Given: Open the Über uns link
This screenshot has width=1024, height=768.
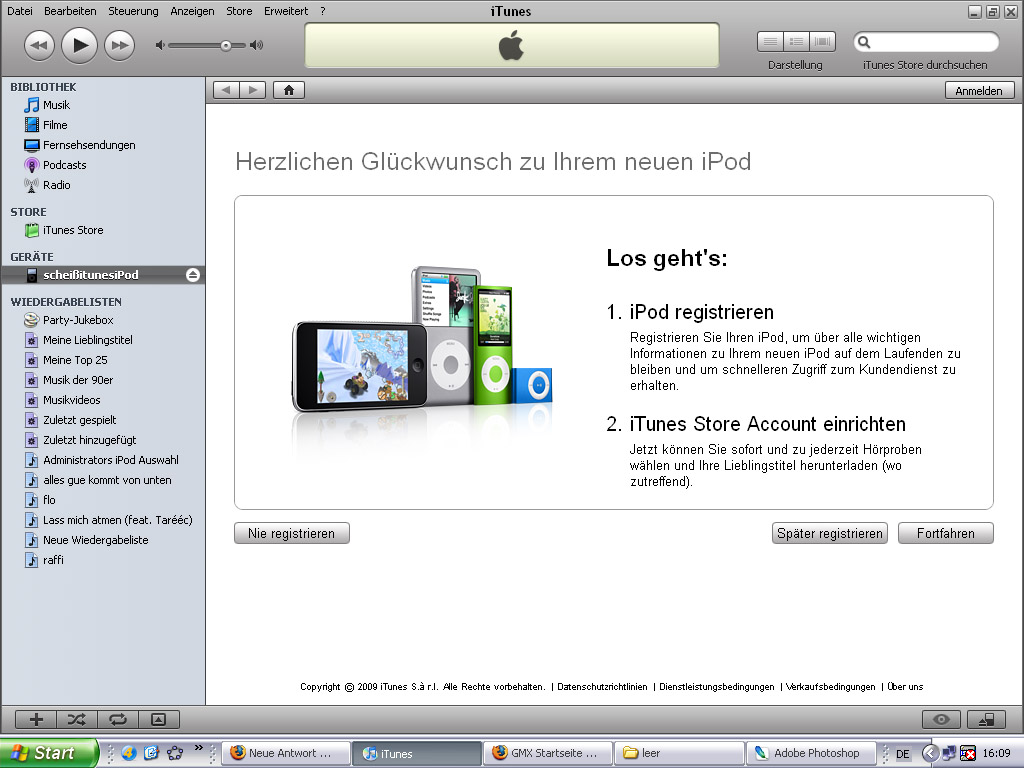Looking at the screenshot, I should coord(905,686).
